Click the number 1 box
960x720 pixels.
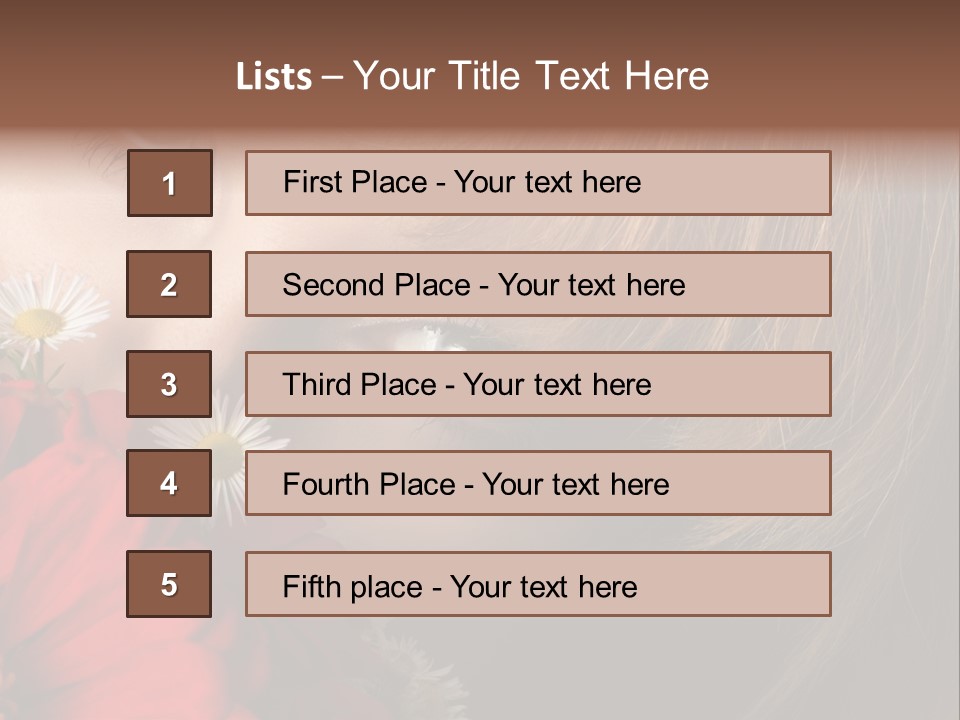tap(170, 183)
